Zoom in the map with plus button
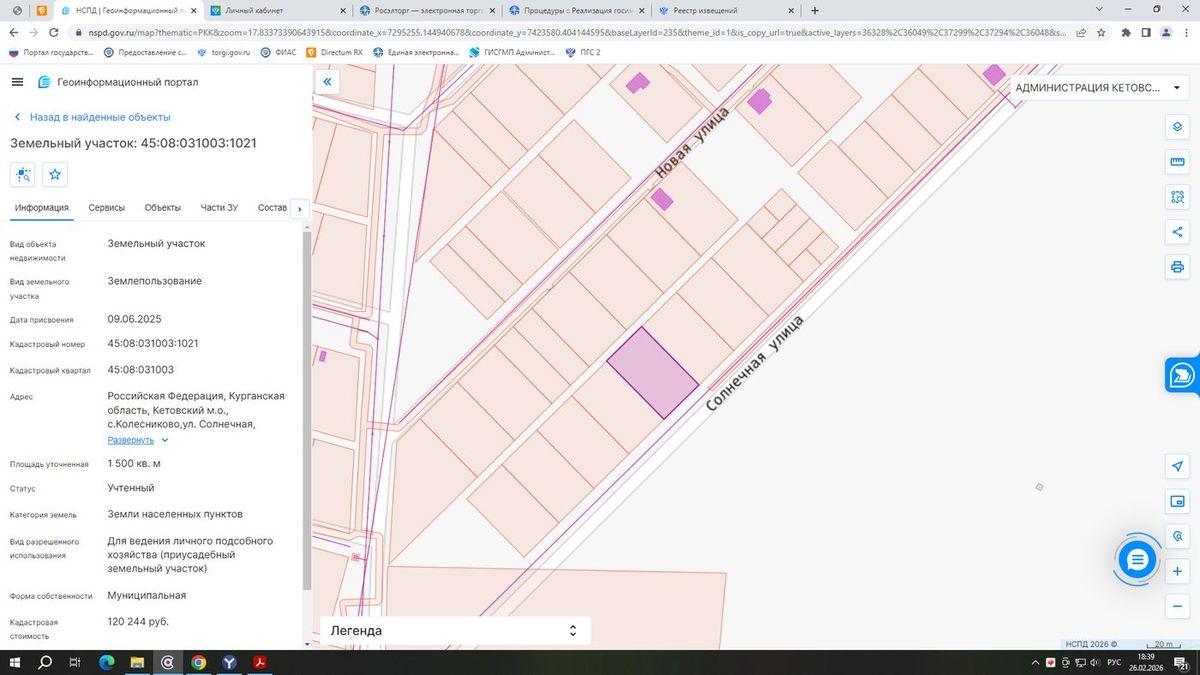 coord(1177,572)
